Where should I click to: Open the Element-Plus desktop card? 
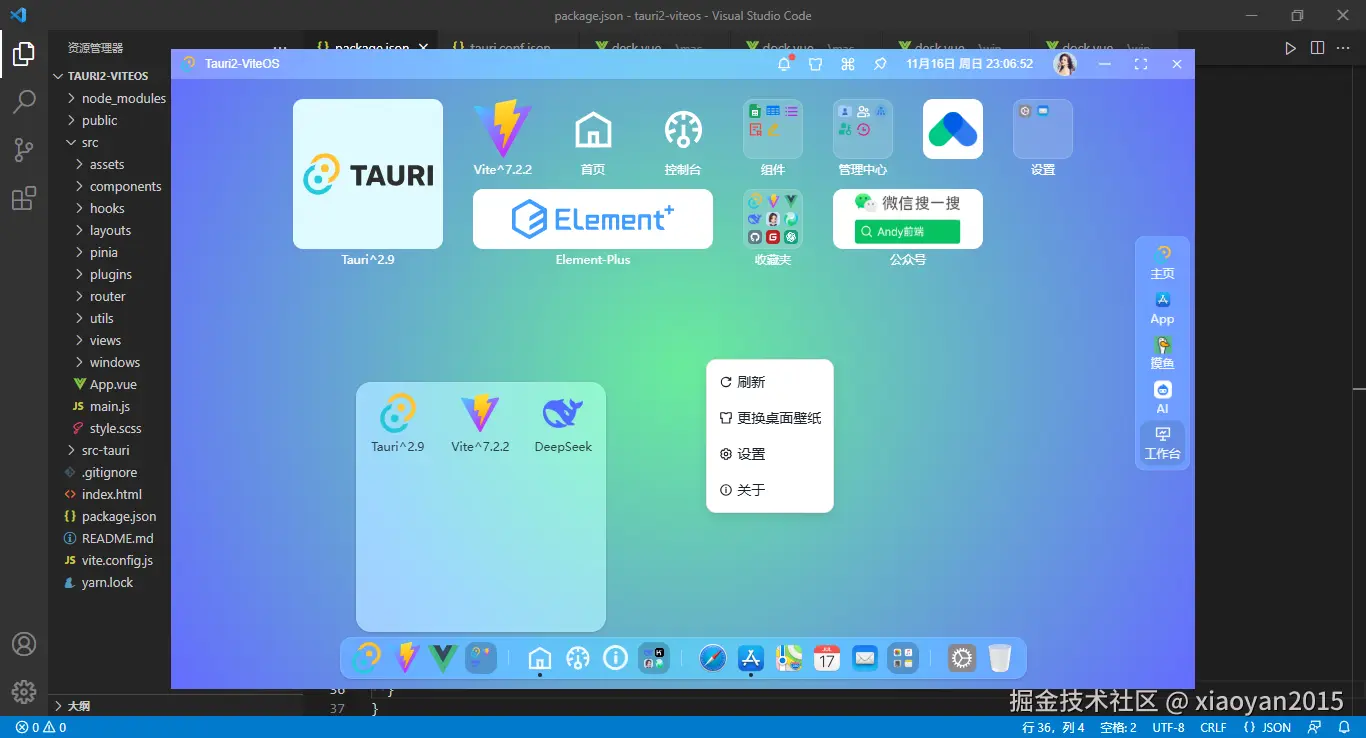click(x=593, y=219)
